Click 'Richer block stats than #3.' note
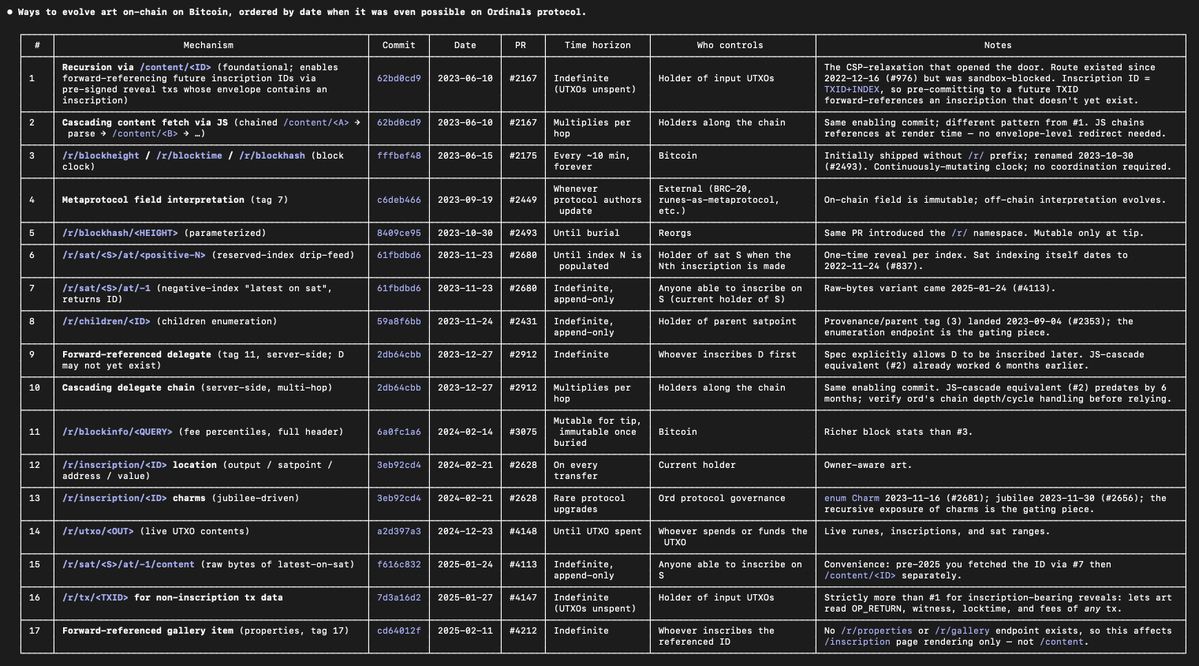This screenshot has width=1199, height=666. coord(898,432)
